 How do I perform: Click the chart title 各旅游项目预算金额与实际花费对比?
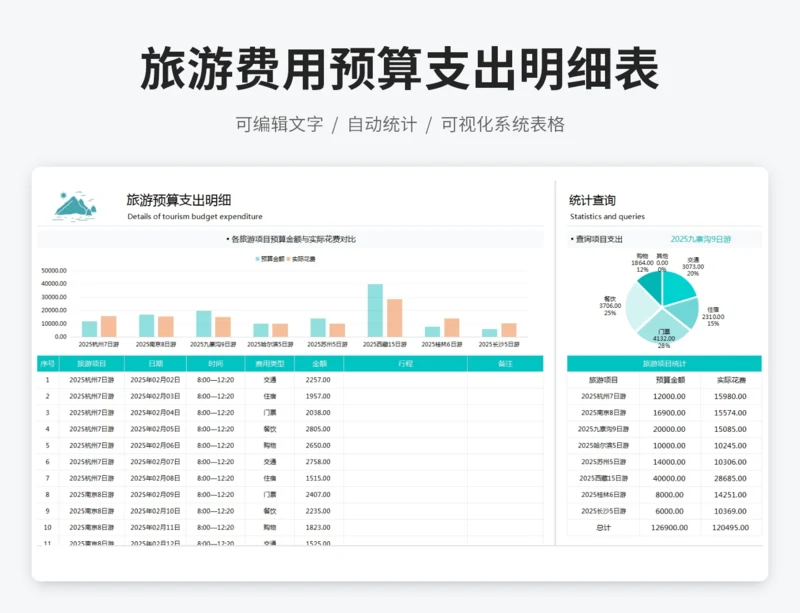[x=291, y=239]
